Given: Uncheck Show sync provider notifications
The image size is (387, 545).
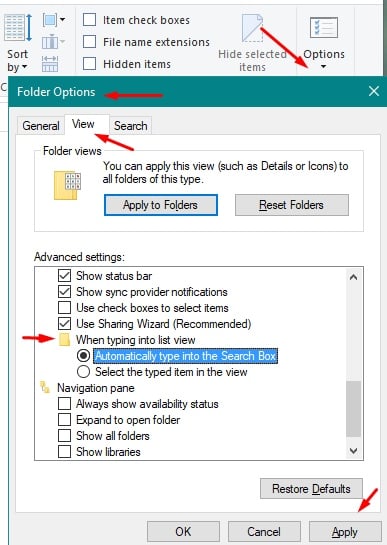Looking at the screenshot, I should click(64, 292).
